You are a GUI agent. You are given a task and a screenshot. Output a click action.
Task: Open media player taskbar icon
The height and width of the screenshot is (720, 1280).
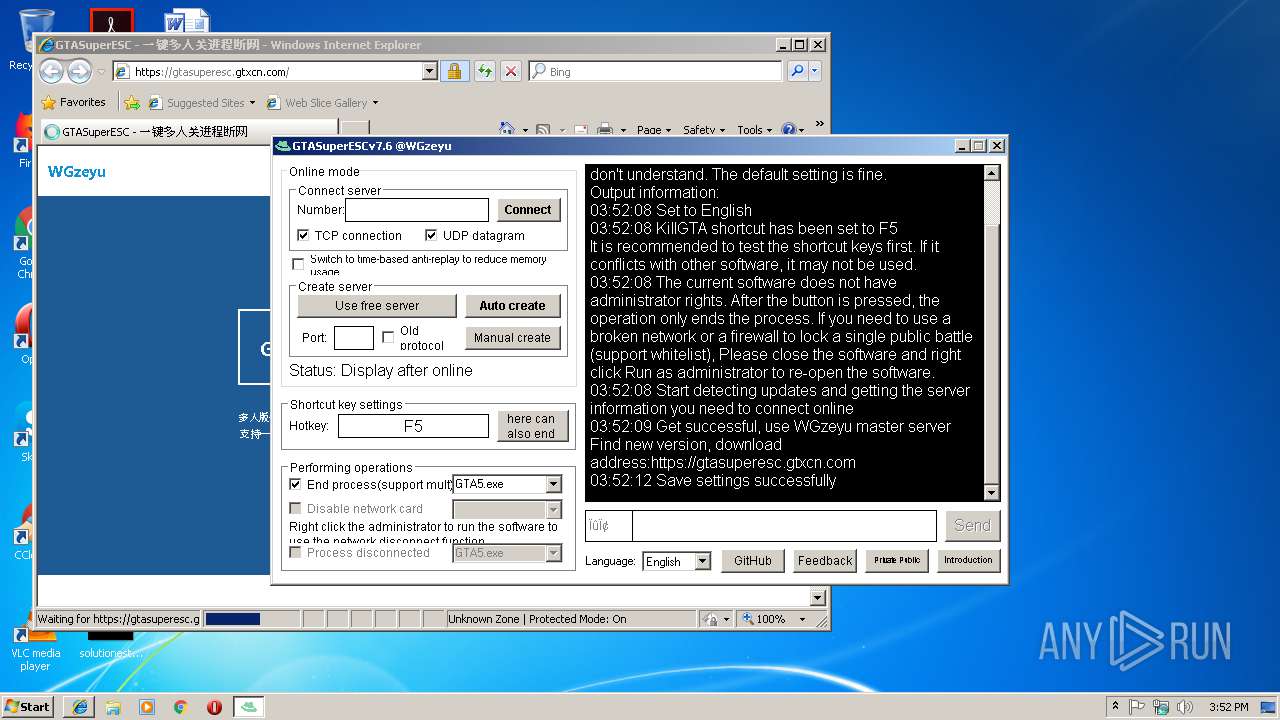click(146, 706)
